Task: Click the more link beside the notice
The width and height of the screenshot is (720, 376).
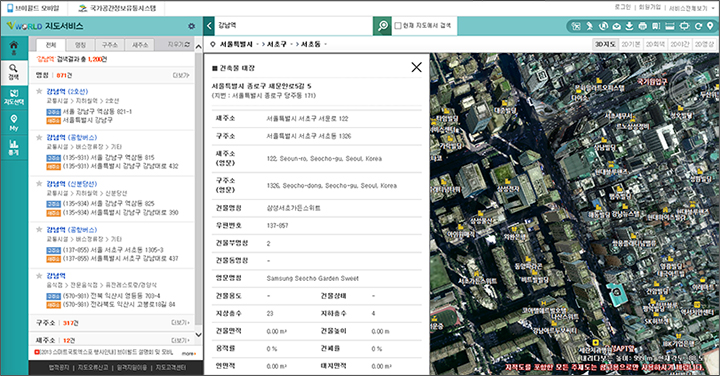Action: click(189, 353)
